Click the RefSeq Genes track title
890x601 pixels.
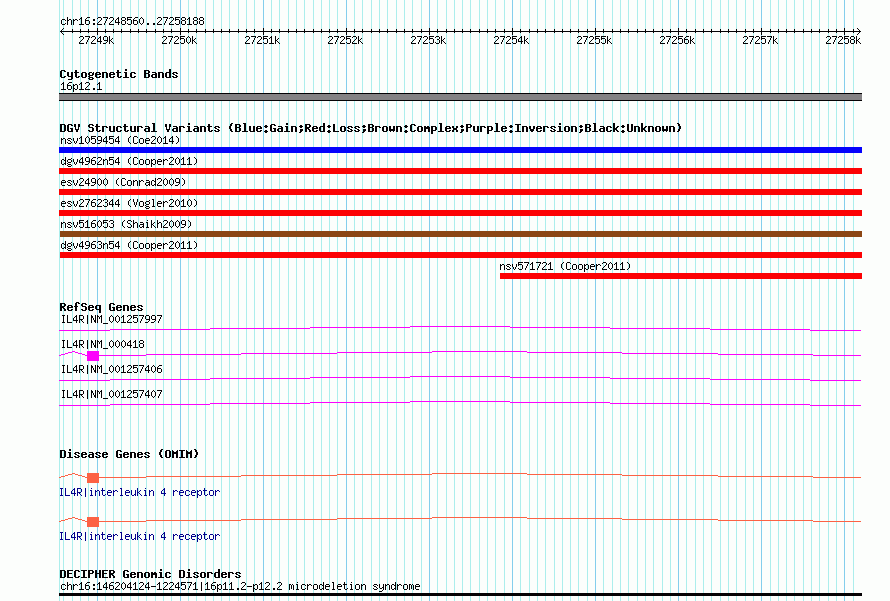tap(101, 307)
